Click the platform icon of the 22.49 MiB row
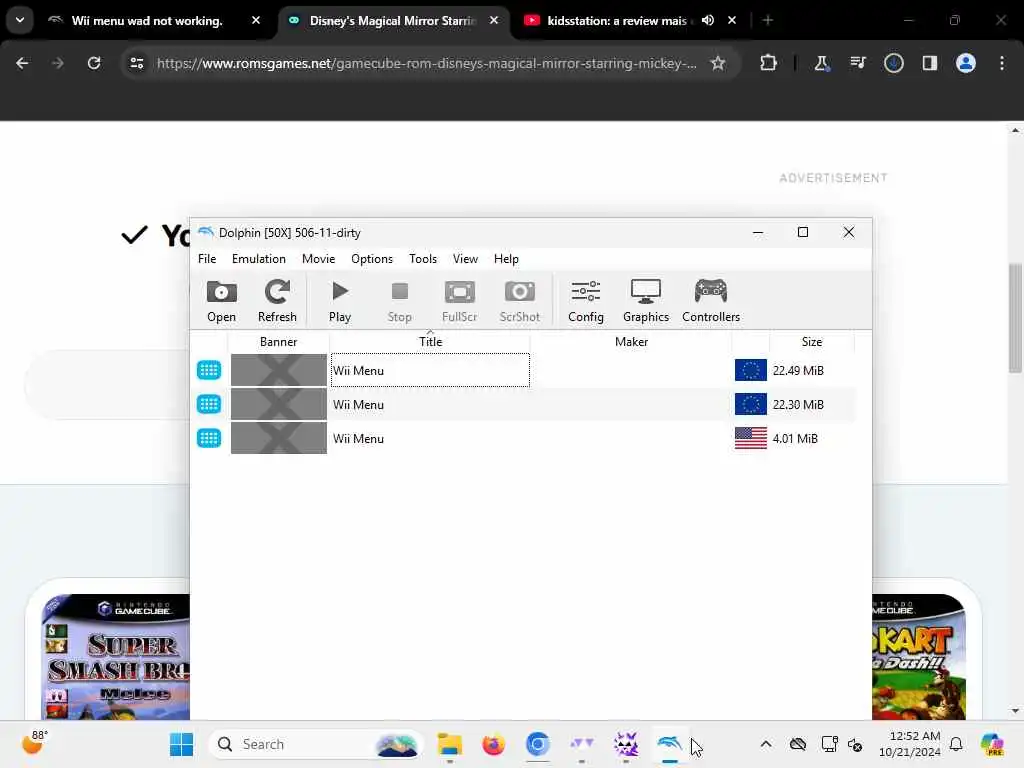 point(209,370)
